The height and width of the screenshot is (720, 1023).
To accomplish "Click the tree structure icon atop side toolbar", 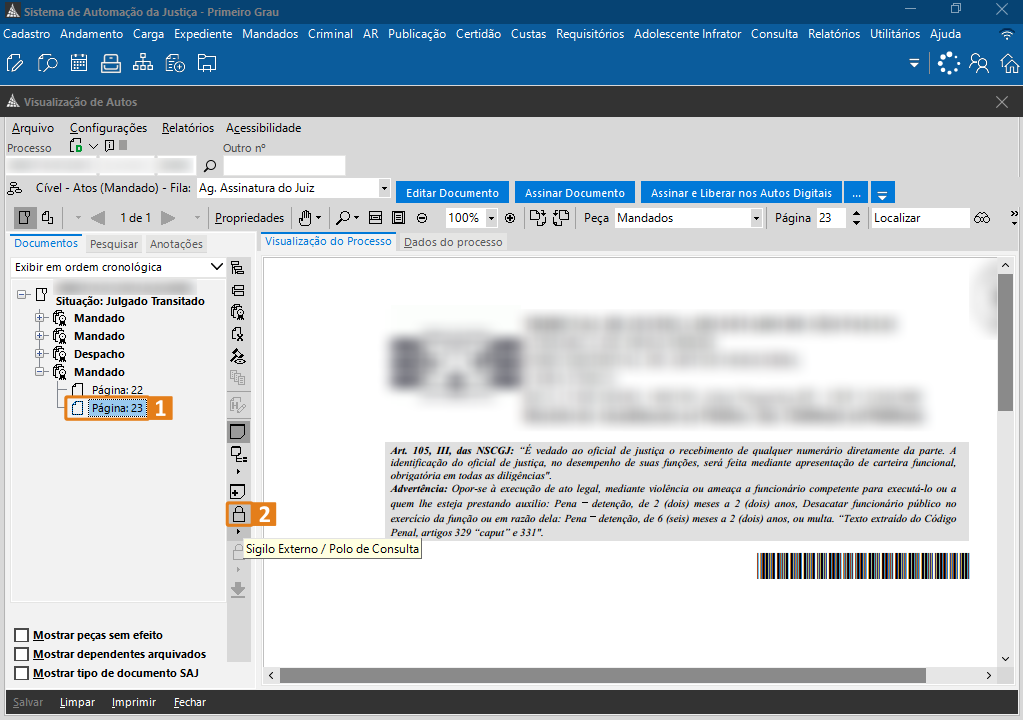I will click(x=237, y=267).
